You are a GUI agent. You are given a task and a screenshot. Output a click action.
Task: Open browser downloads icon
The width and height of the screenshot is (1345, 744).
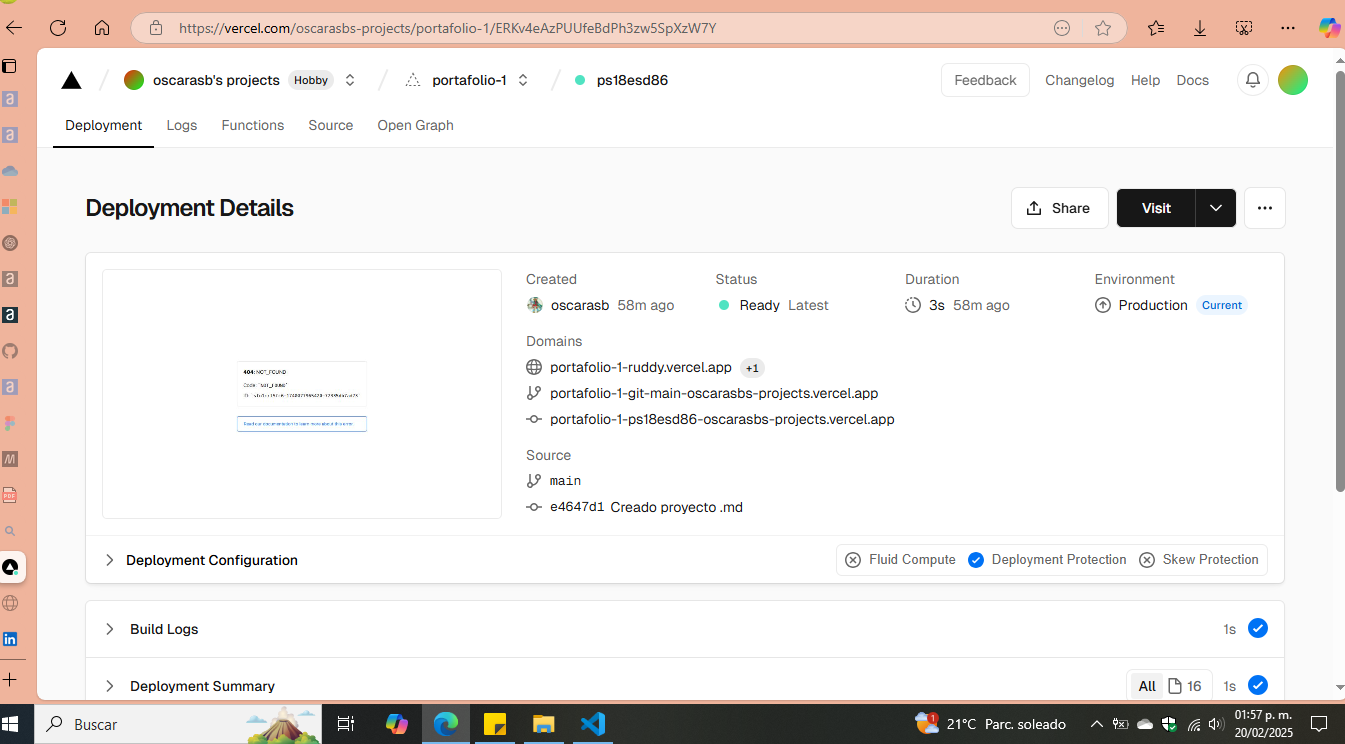click(1200, 28)
